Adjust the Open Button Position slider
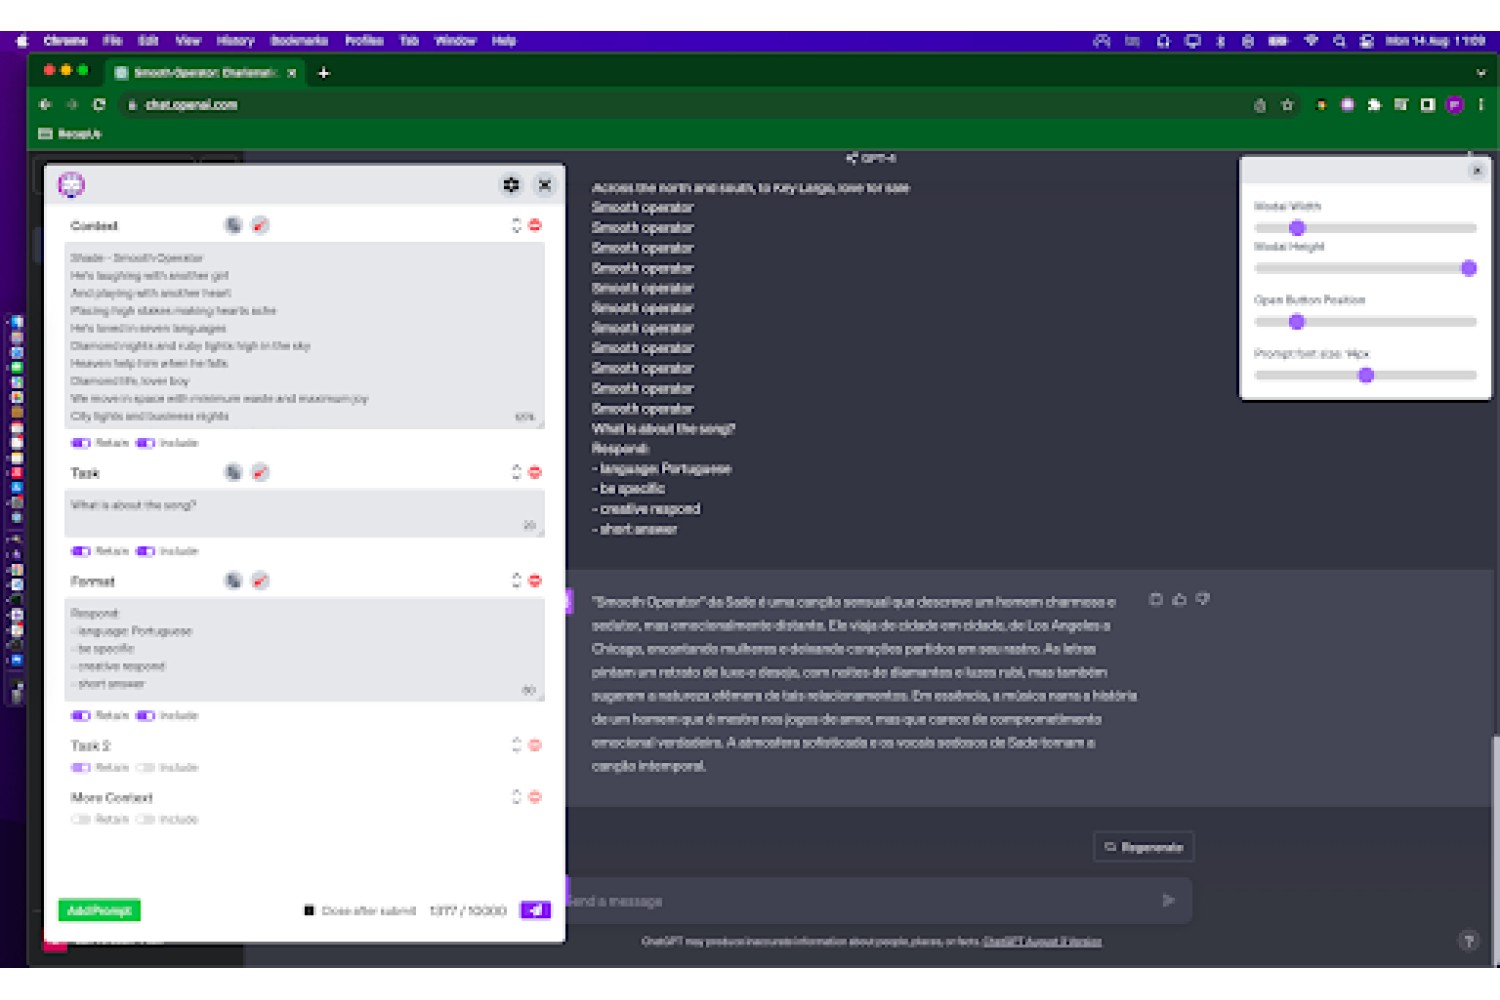Viewport: 1500px width, 1000px height. (x=1365, y=322)
